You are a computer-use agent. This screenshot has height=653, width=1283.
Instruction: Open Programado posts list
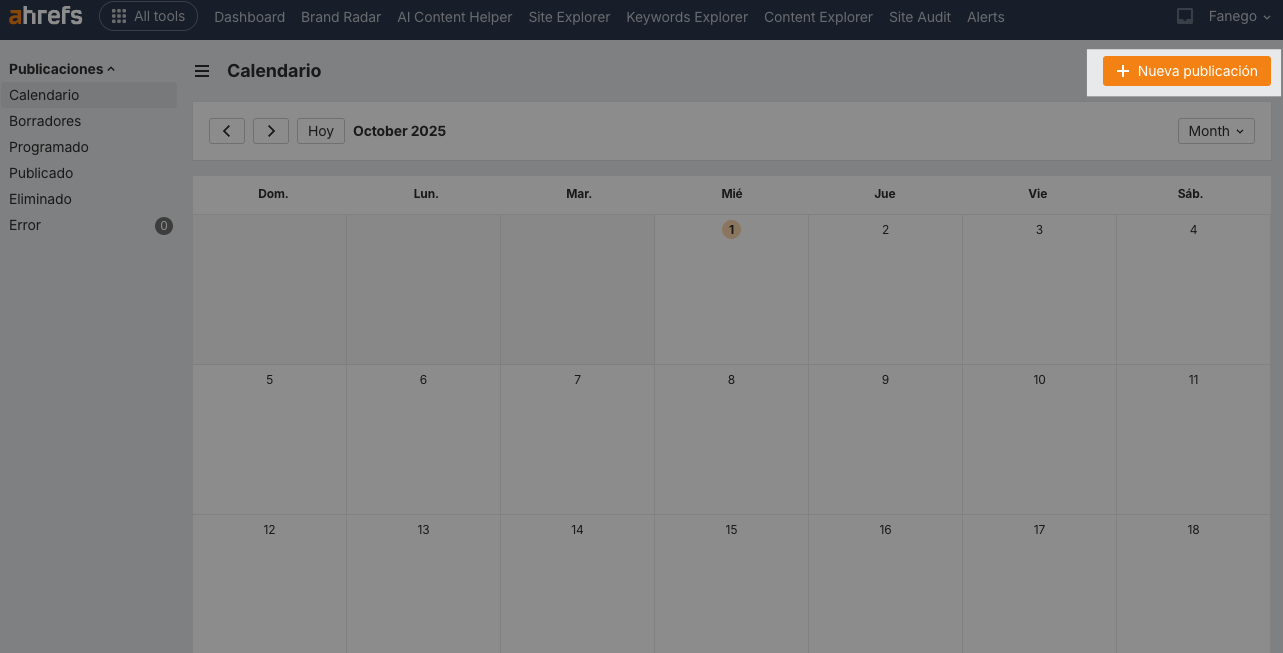click(x=49, y=147)
